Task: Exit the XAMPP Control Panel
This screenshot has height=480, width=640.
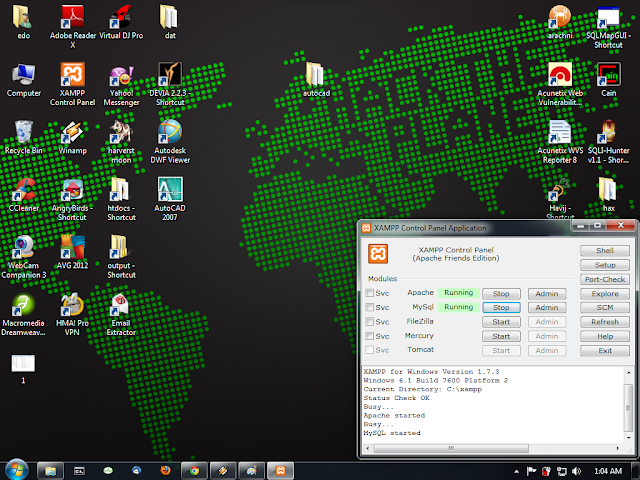Action: 605,350
